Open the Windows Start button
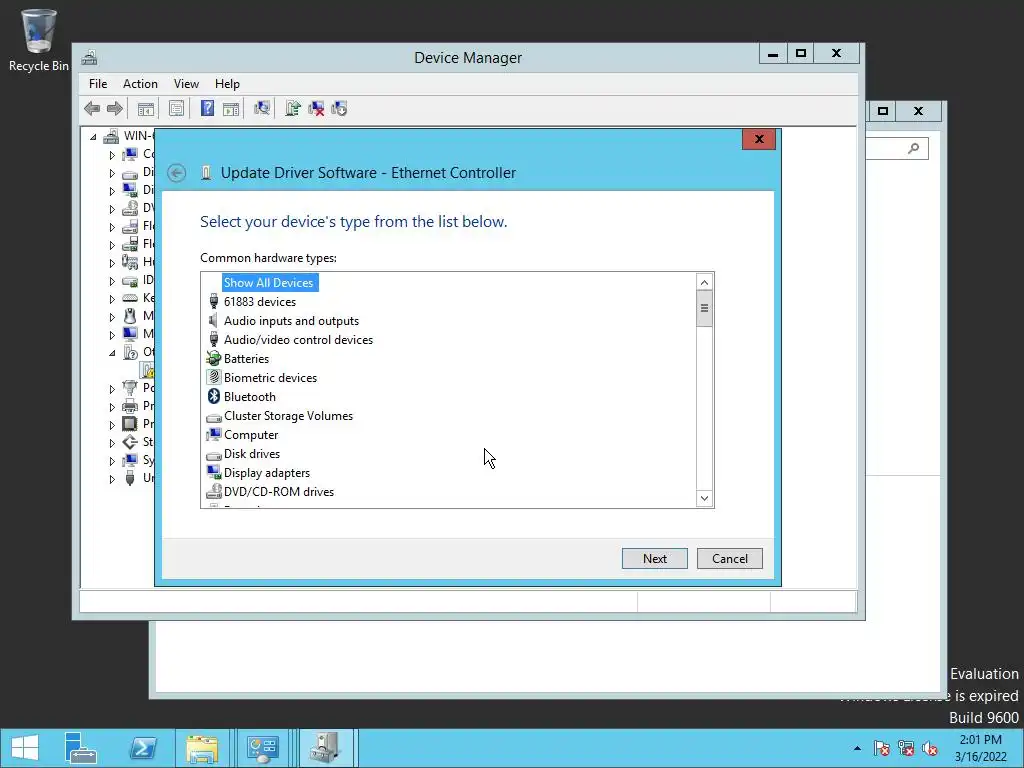The width and height of the screenshot is (1024, 768). pos(25,748)
